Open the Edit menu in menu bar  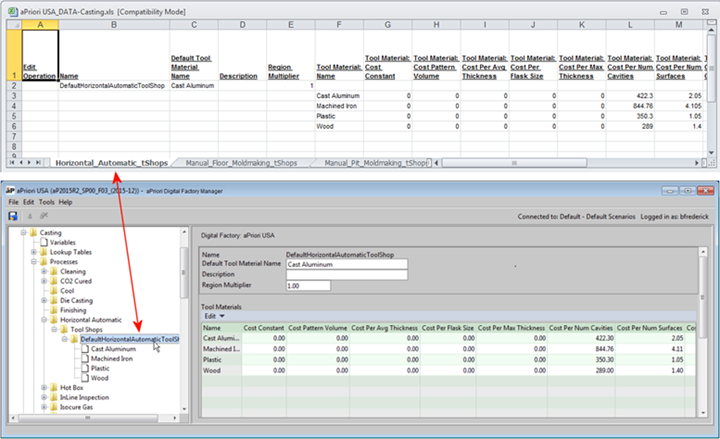coord(28,202)
